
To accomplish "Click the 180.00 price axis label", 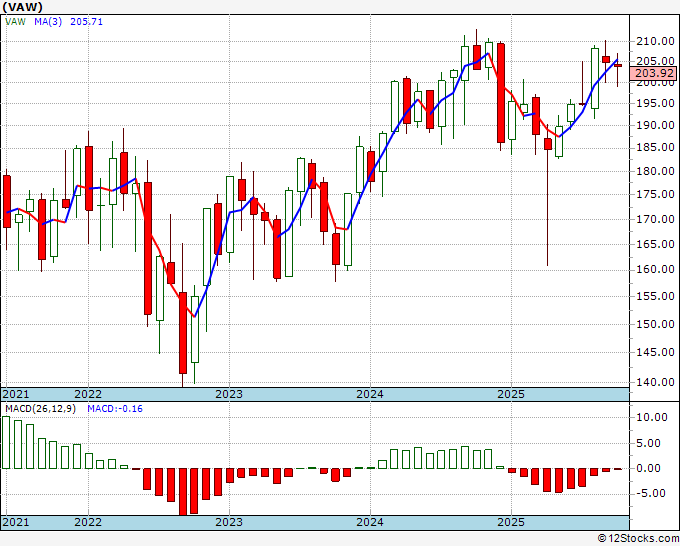I will pos(655,171).
